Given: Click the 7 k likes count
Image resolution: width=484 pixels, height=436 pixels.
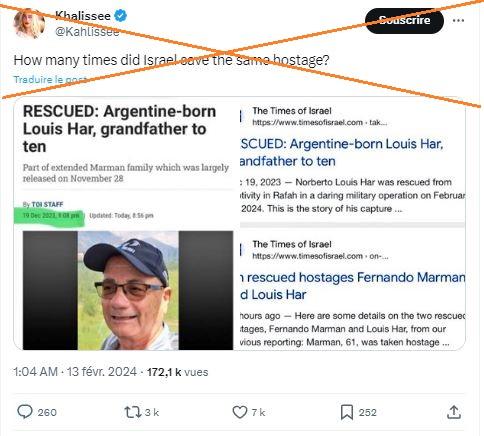Looking at the screenshot, I should click(x=258, y=412).
